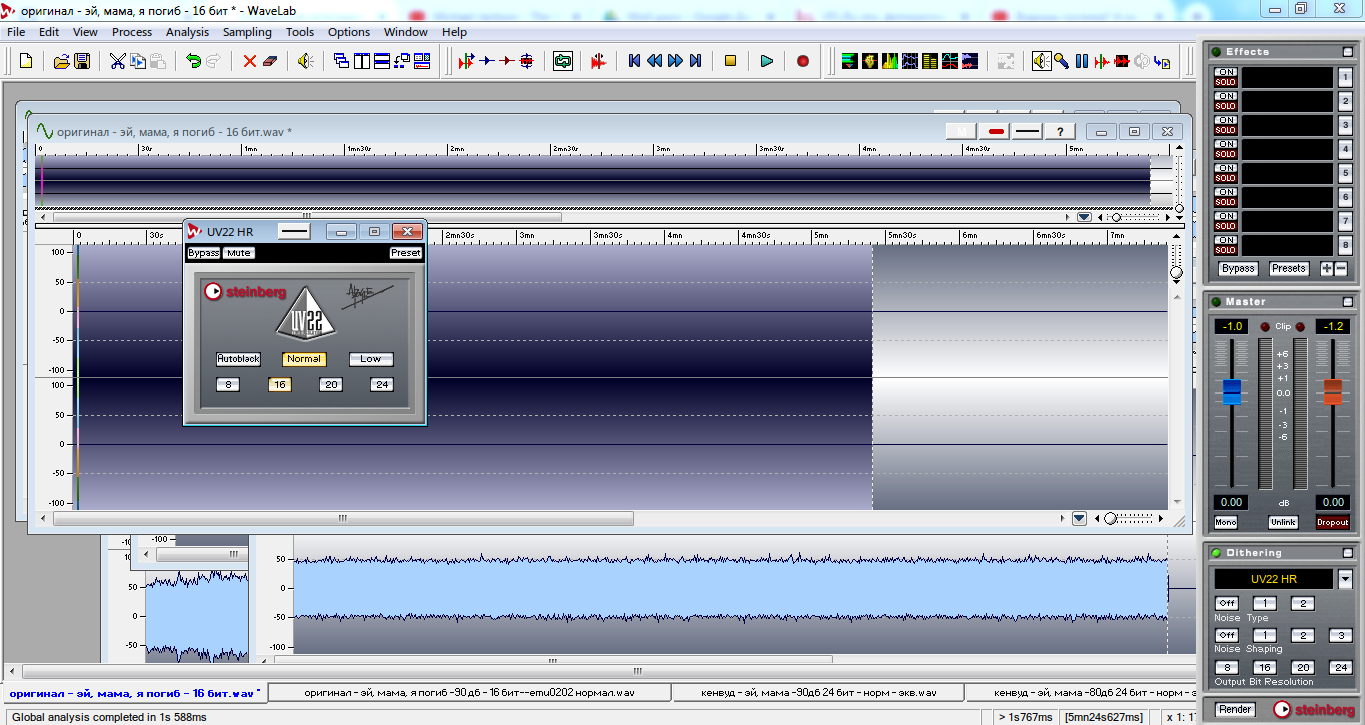Click the blue left Master fader
Viewport: 1365px width, 725px height.
pyautogui.click(x=1232, y=392)
